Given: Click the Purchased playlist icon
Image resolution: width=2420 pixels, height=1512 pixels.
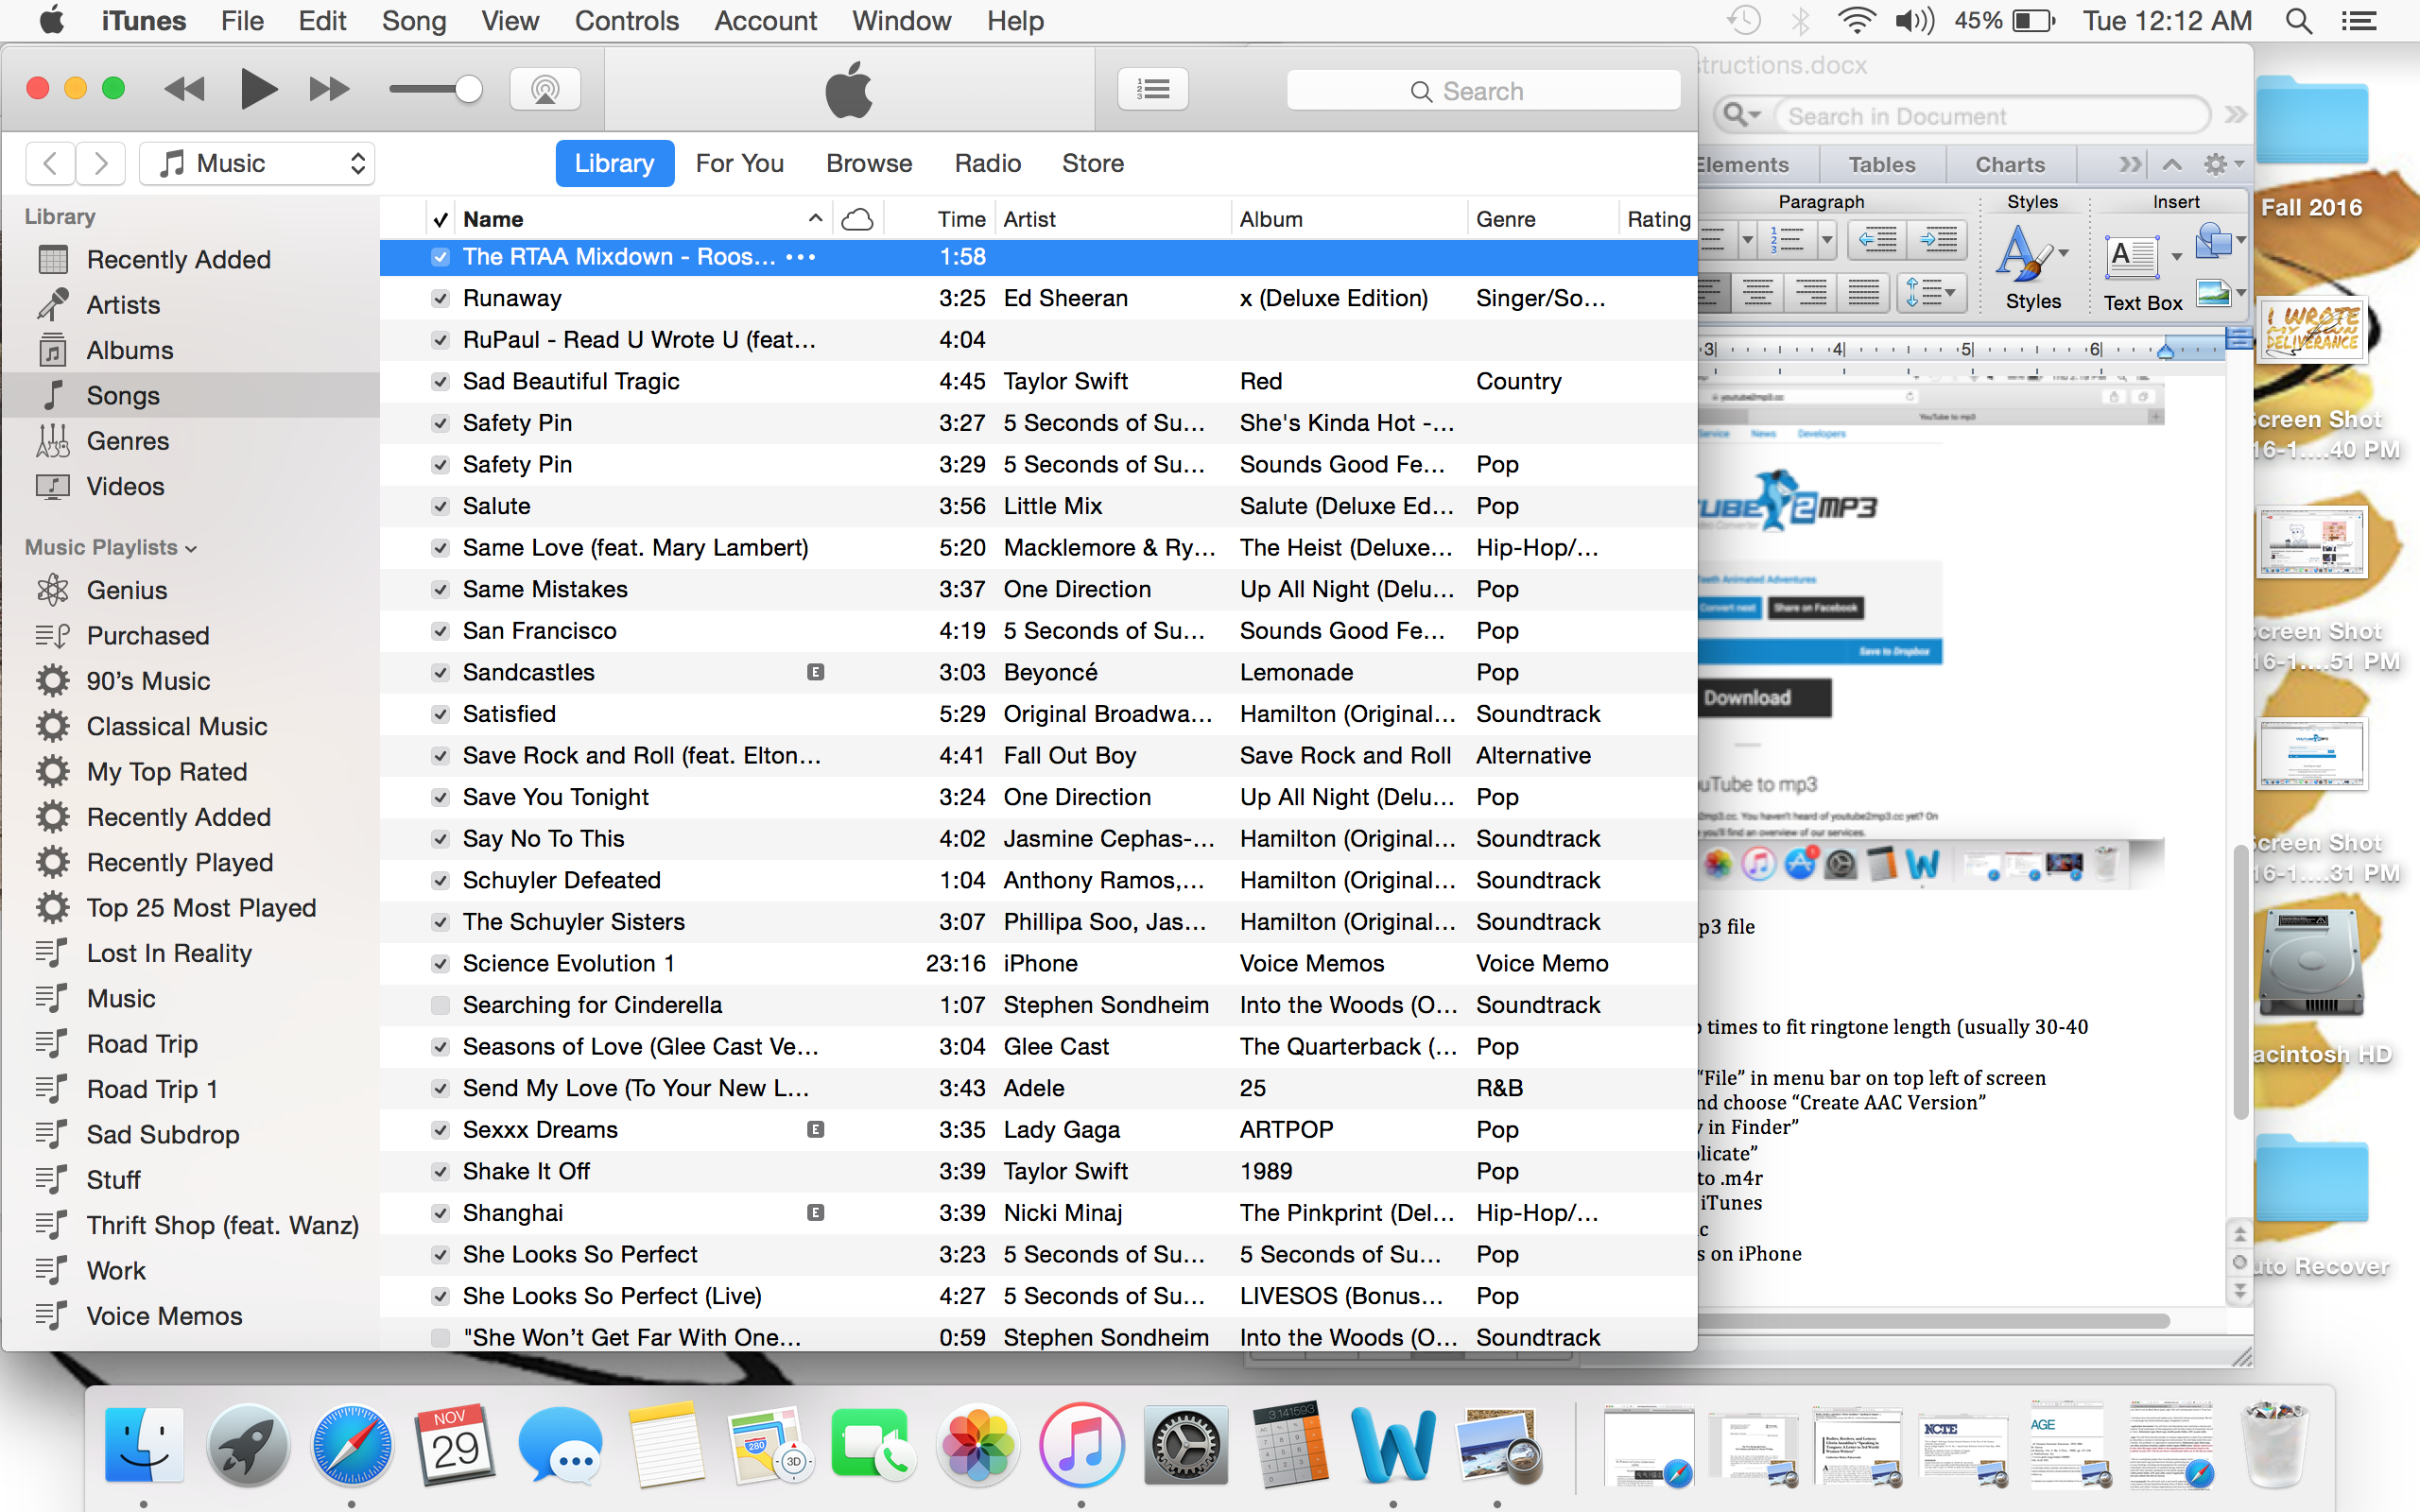Looking at the screenshot, I should [x=51, y=635].
